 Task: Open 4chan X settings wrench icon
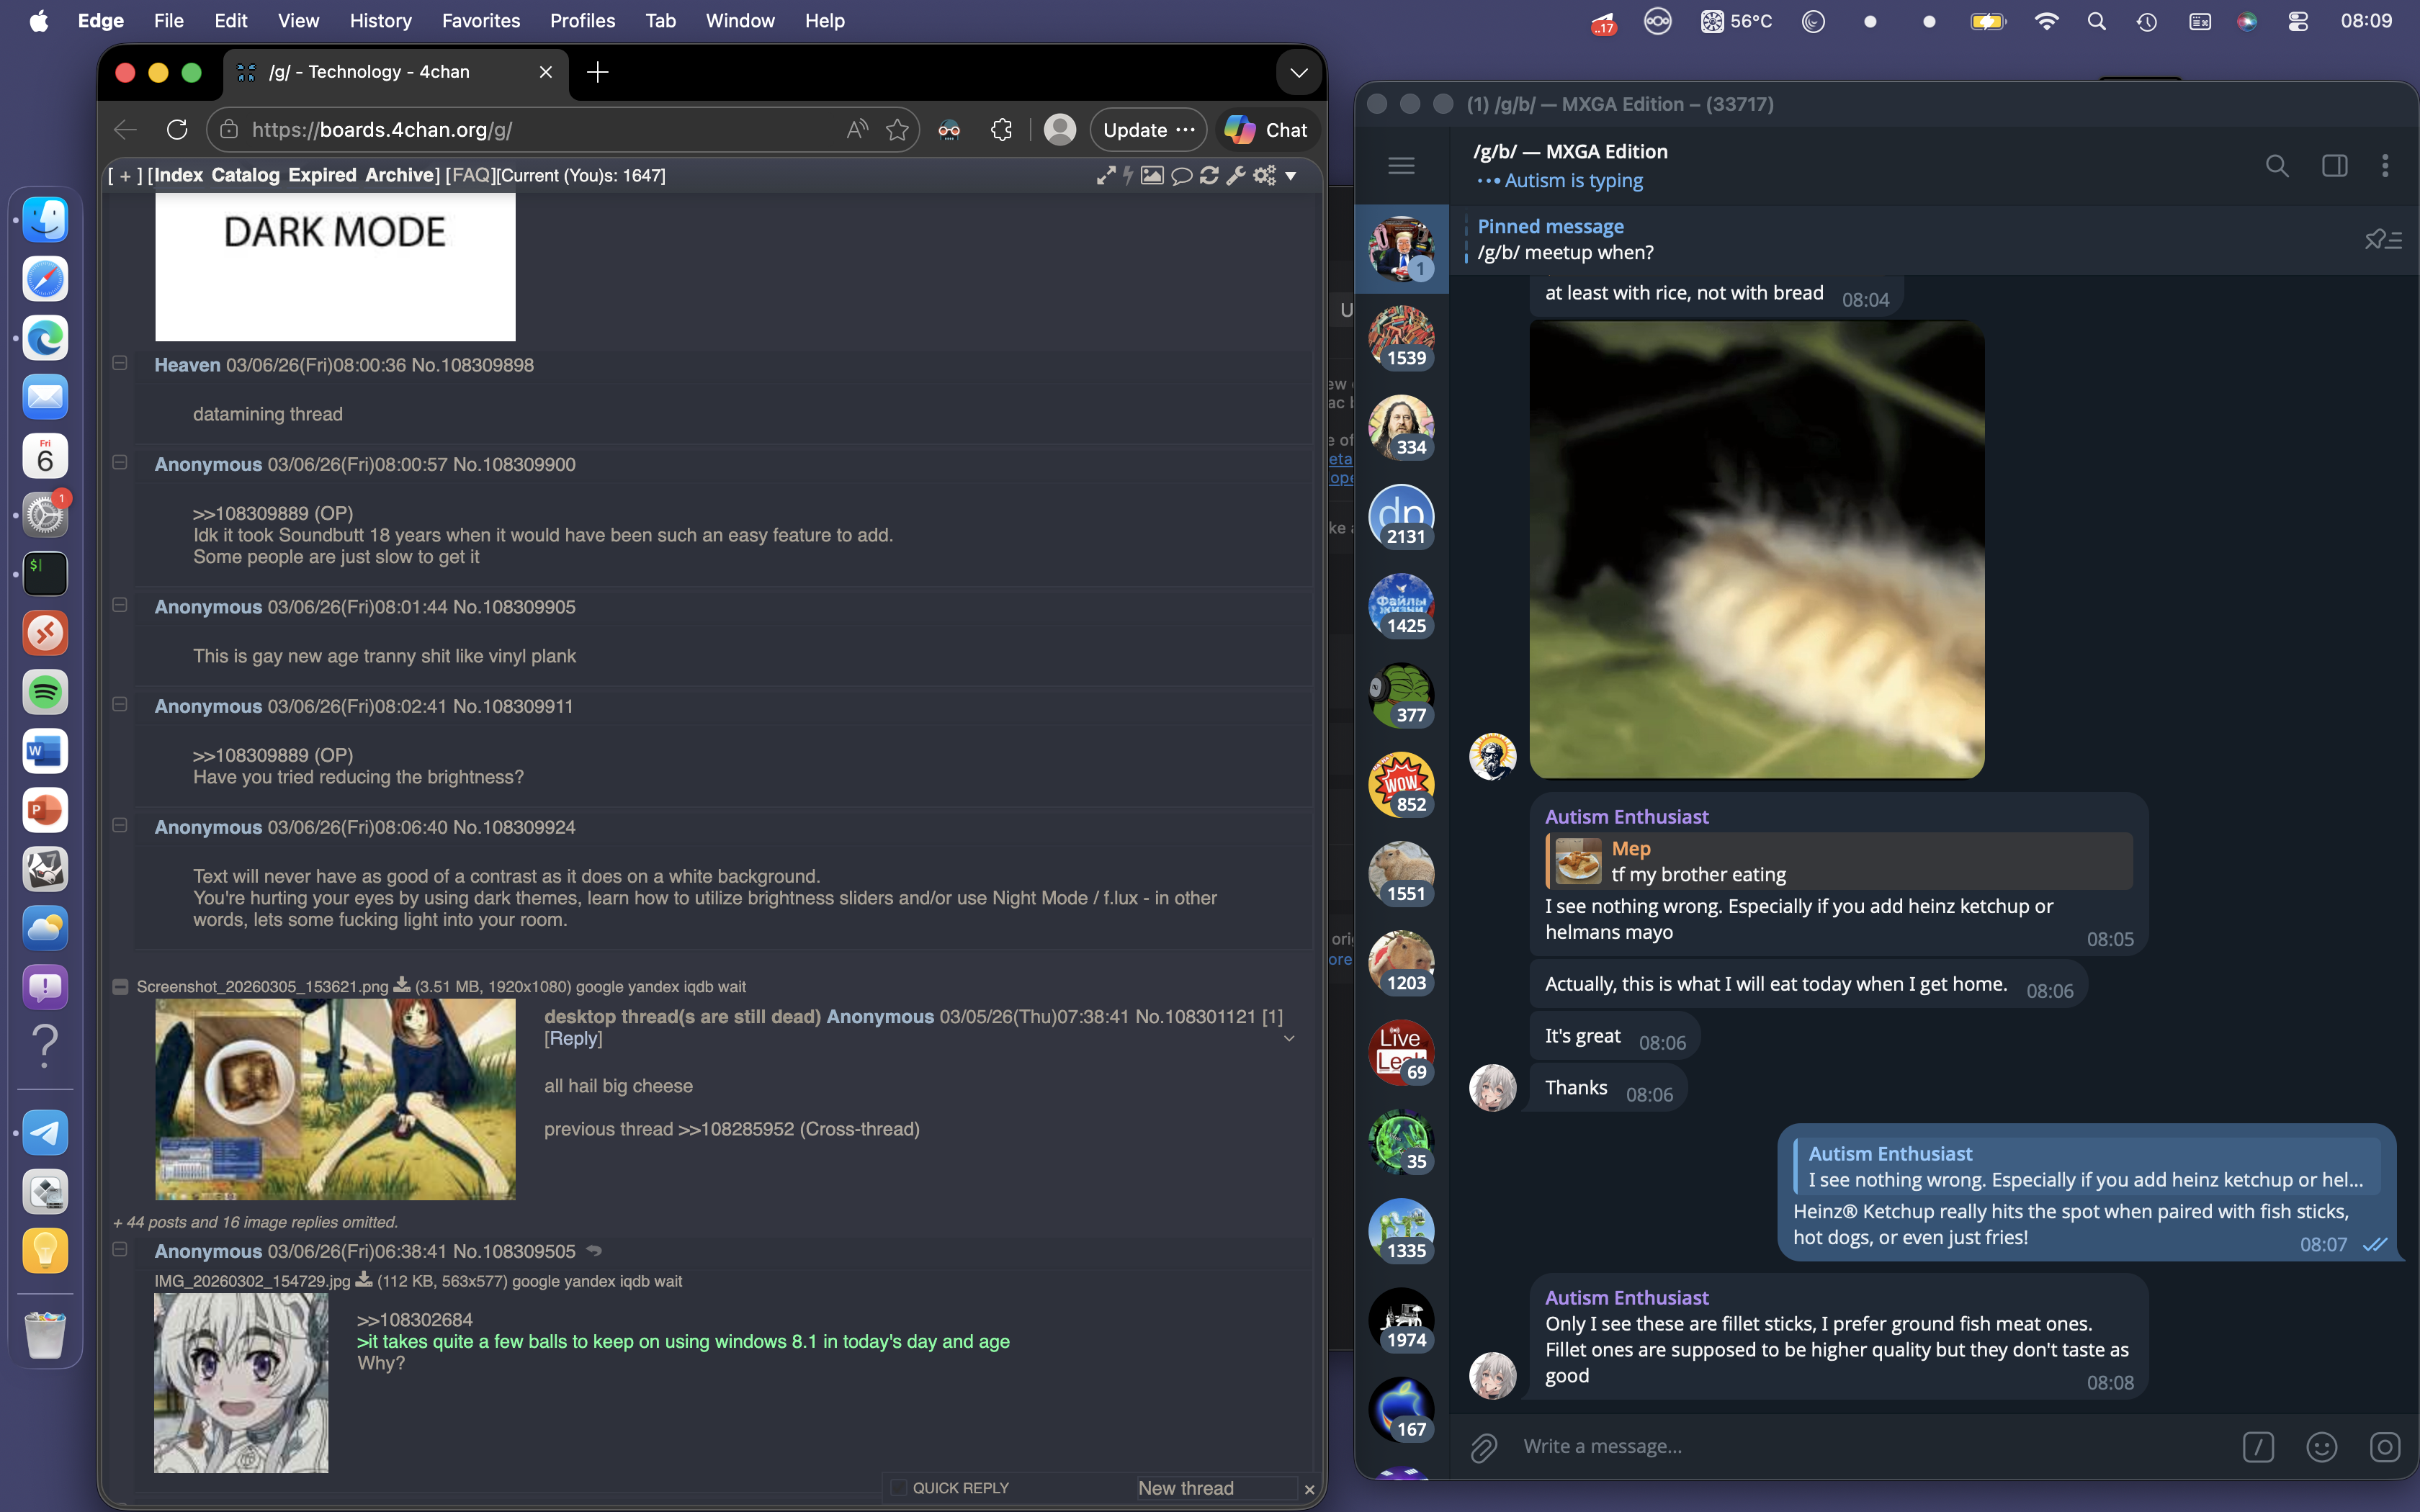tap(1236, 176)
